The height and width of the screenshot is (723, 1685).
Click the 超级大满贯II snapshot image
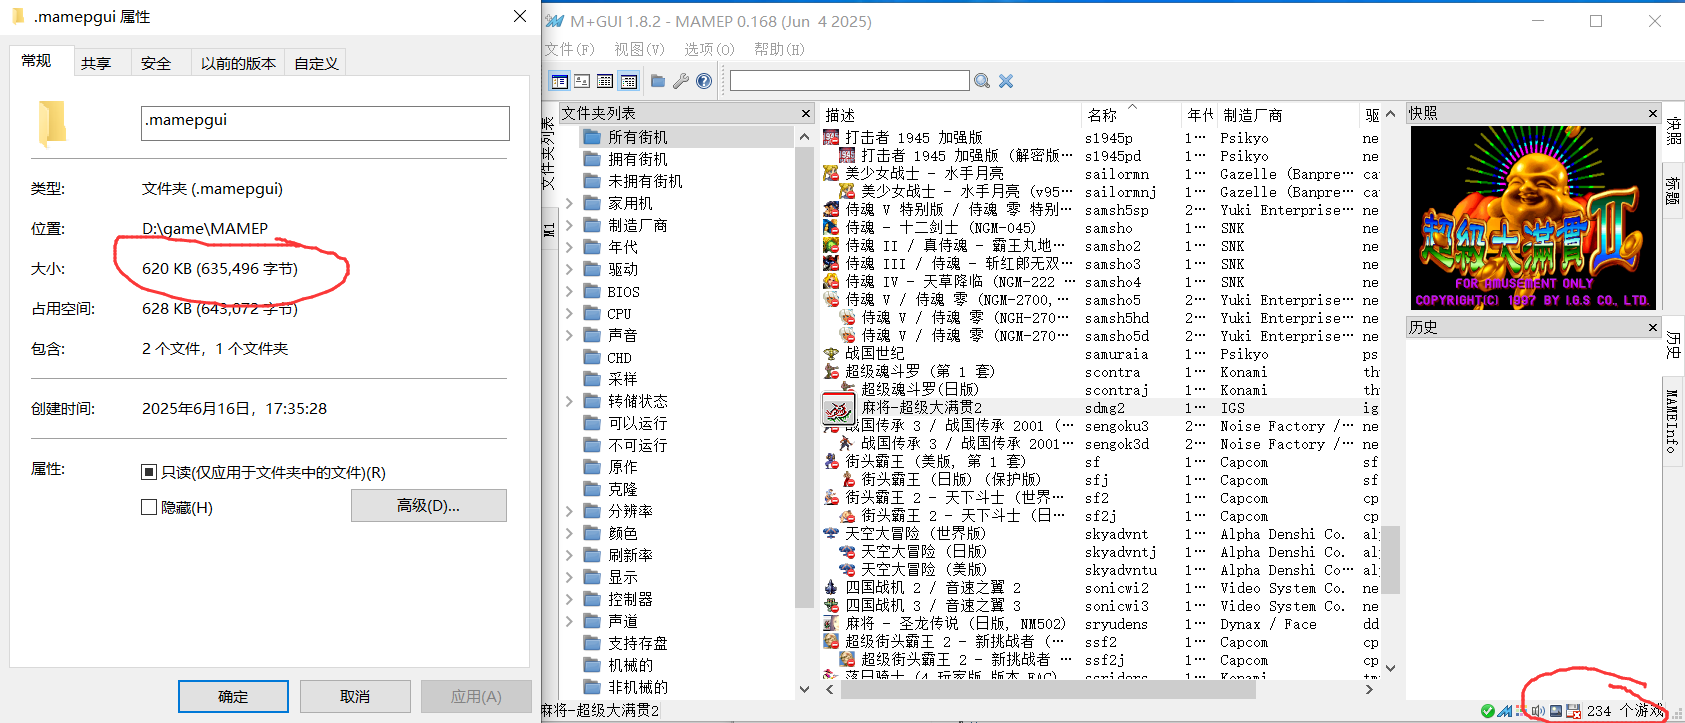tap(1533, 218)
